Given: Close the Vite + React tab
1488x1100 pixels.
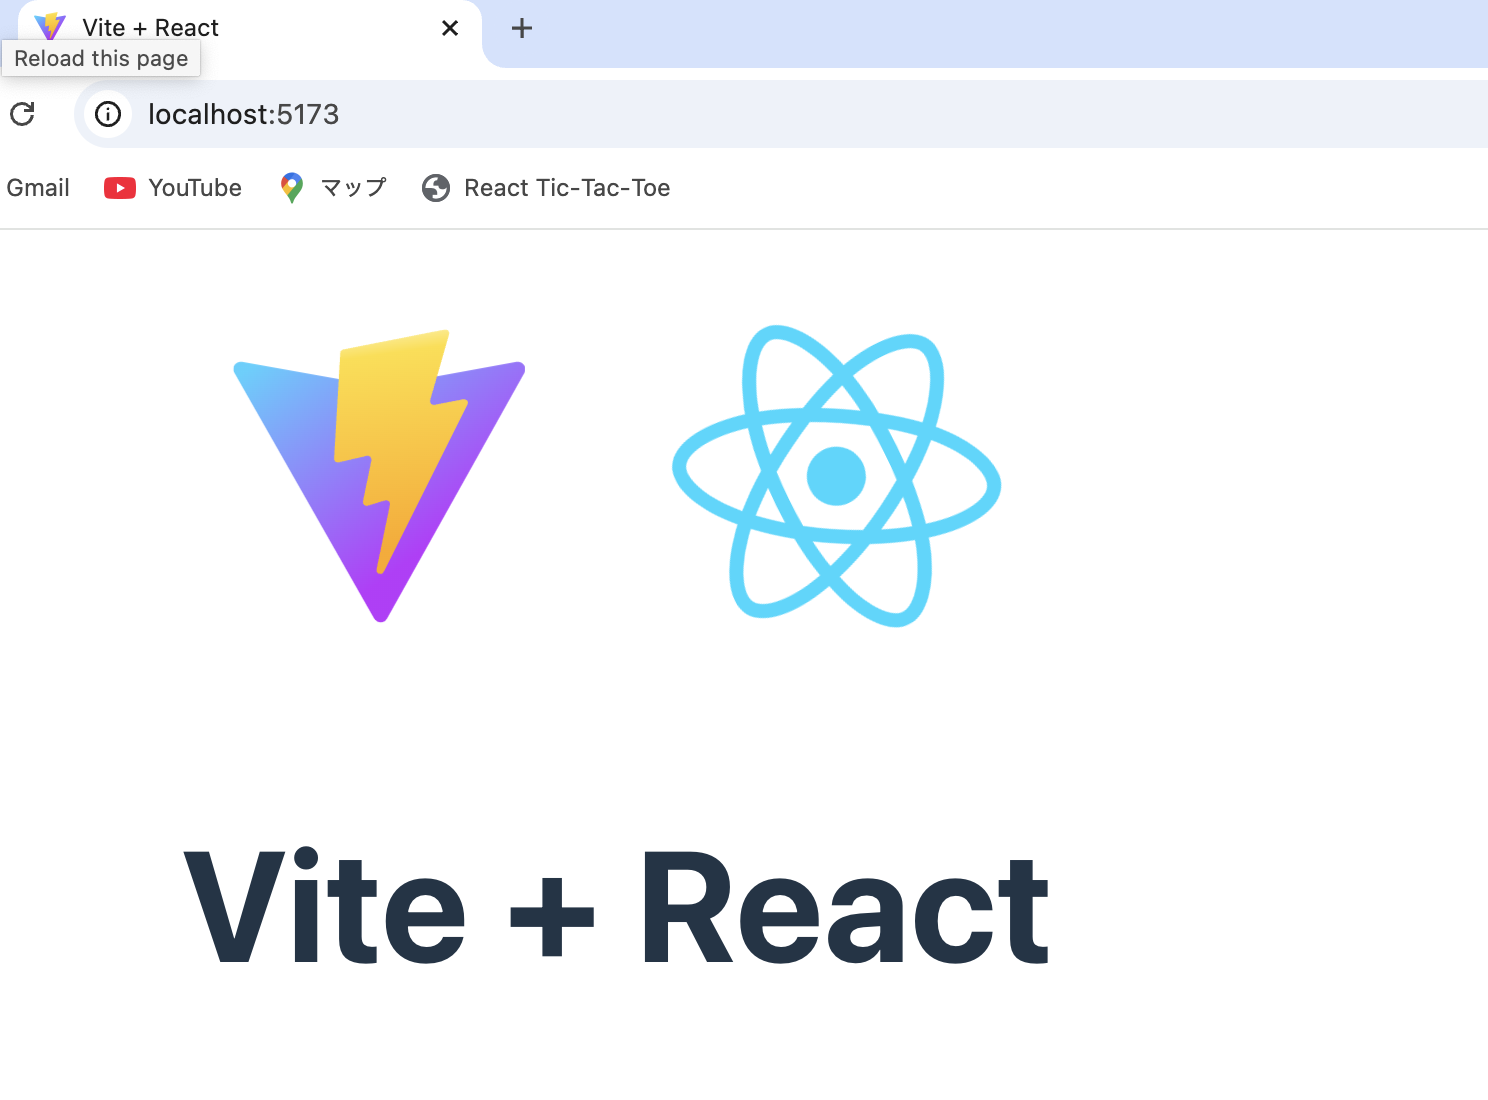Looking at the screenshot, I should coord(449,28).
